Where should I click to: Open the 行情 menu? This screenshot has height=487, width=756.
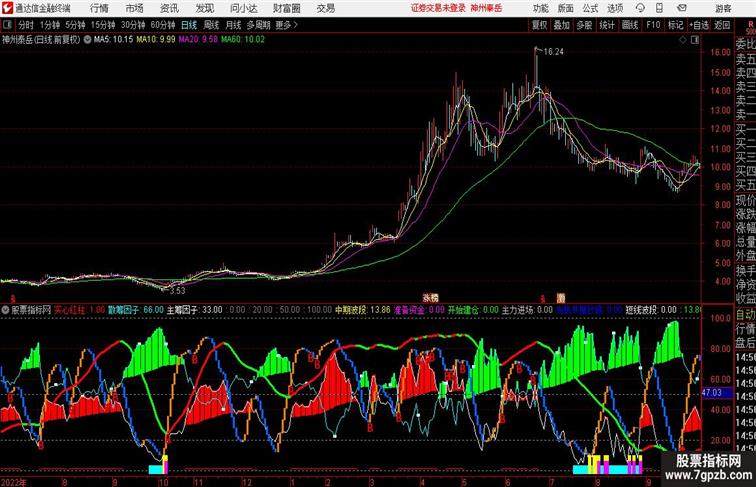click(99, 8)
